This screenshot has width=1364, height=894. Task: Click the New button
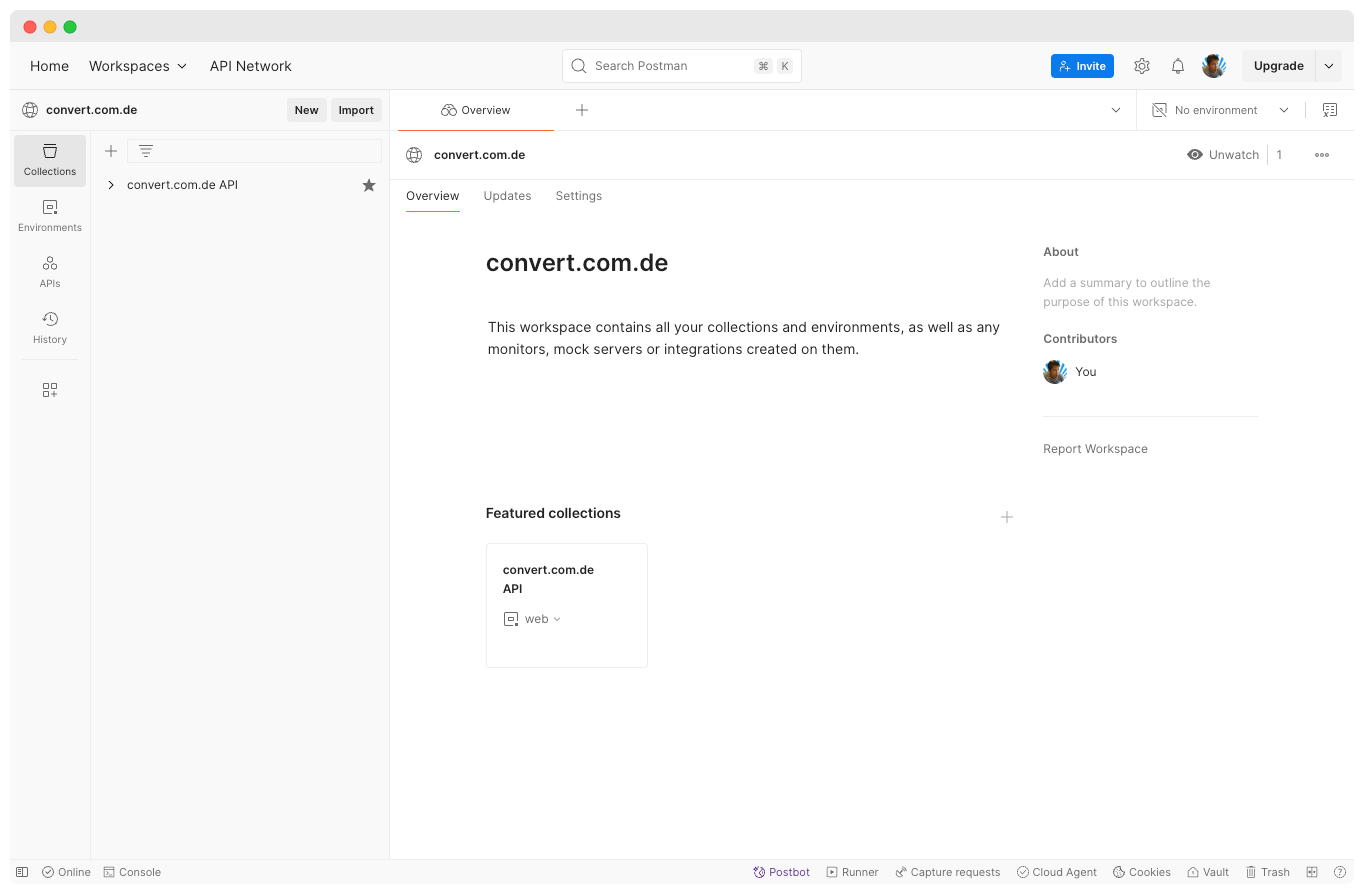pyautogui.click(x=307, y=110)
